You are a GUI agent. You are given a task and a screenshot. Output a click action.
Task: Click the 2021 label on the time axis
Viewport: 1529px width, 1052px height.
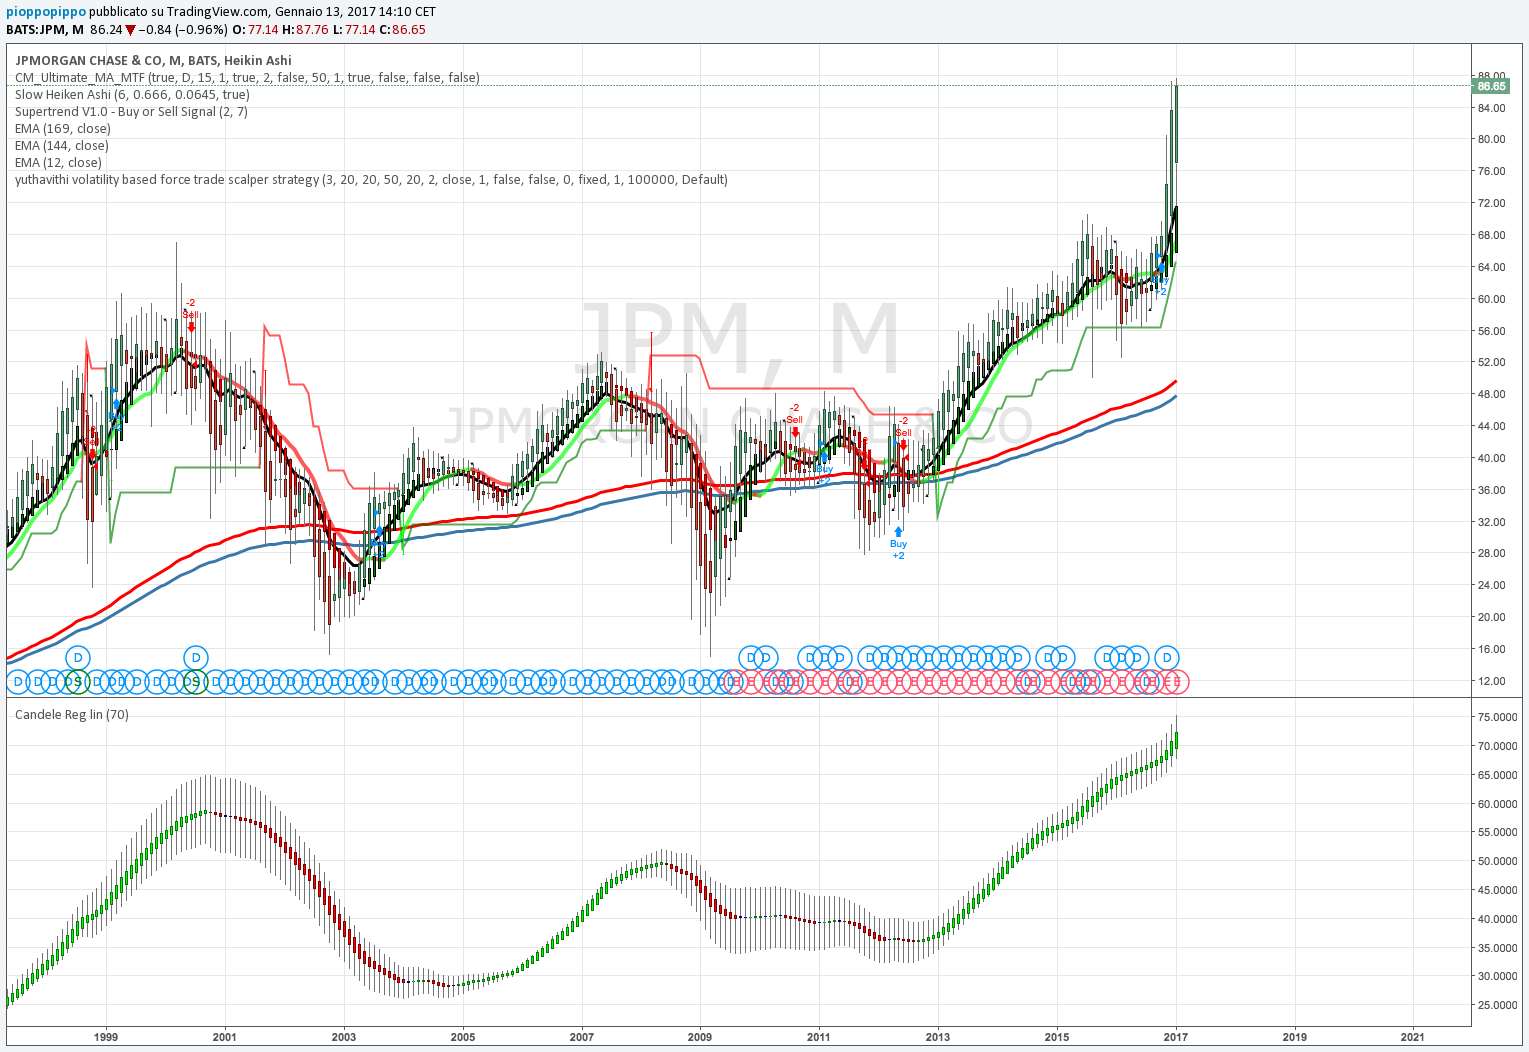1413,1036
